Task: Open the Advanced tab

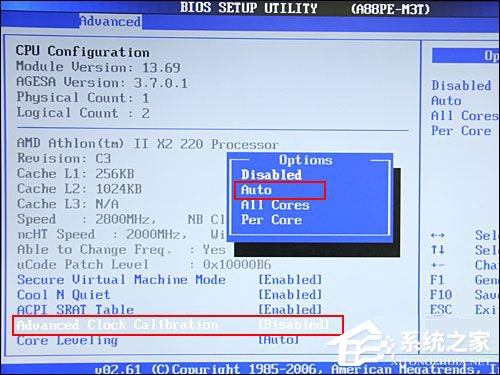Action: [x=110, y=22]
